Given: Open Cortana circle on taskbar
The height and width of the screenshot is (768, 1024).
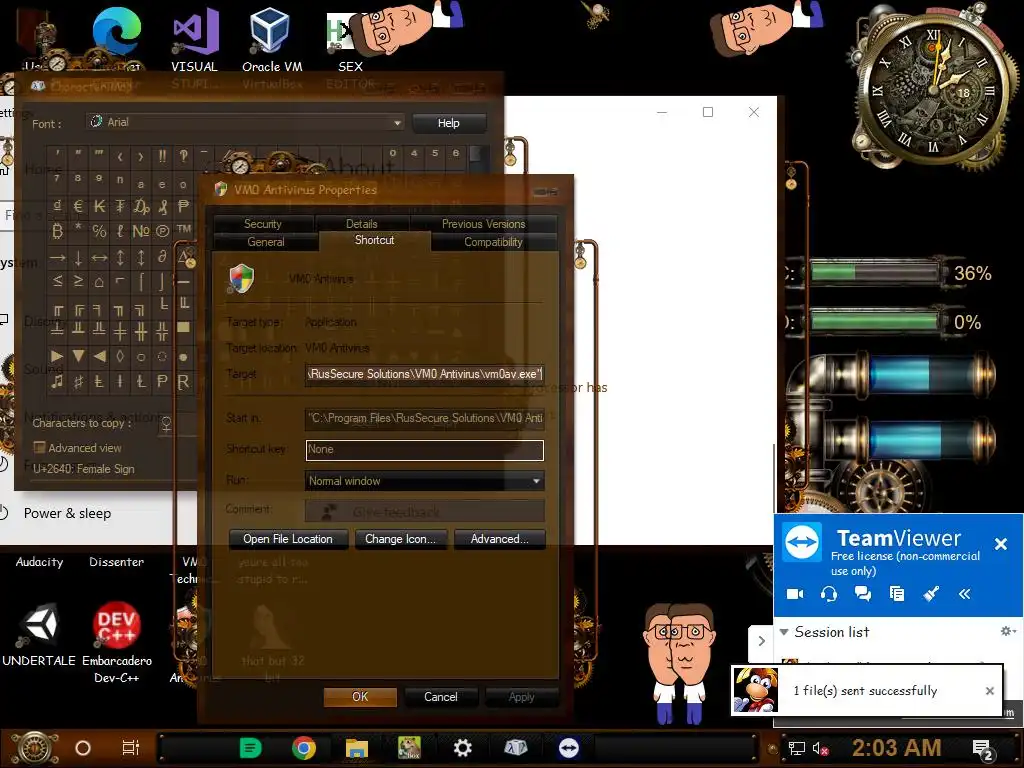Looking at the screenshot, I should [x=83, y=748].
